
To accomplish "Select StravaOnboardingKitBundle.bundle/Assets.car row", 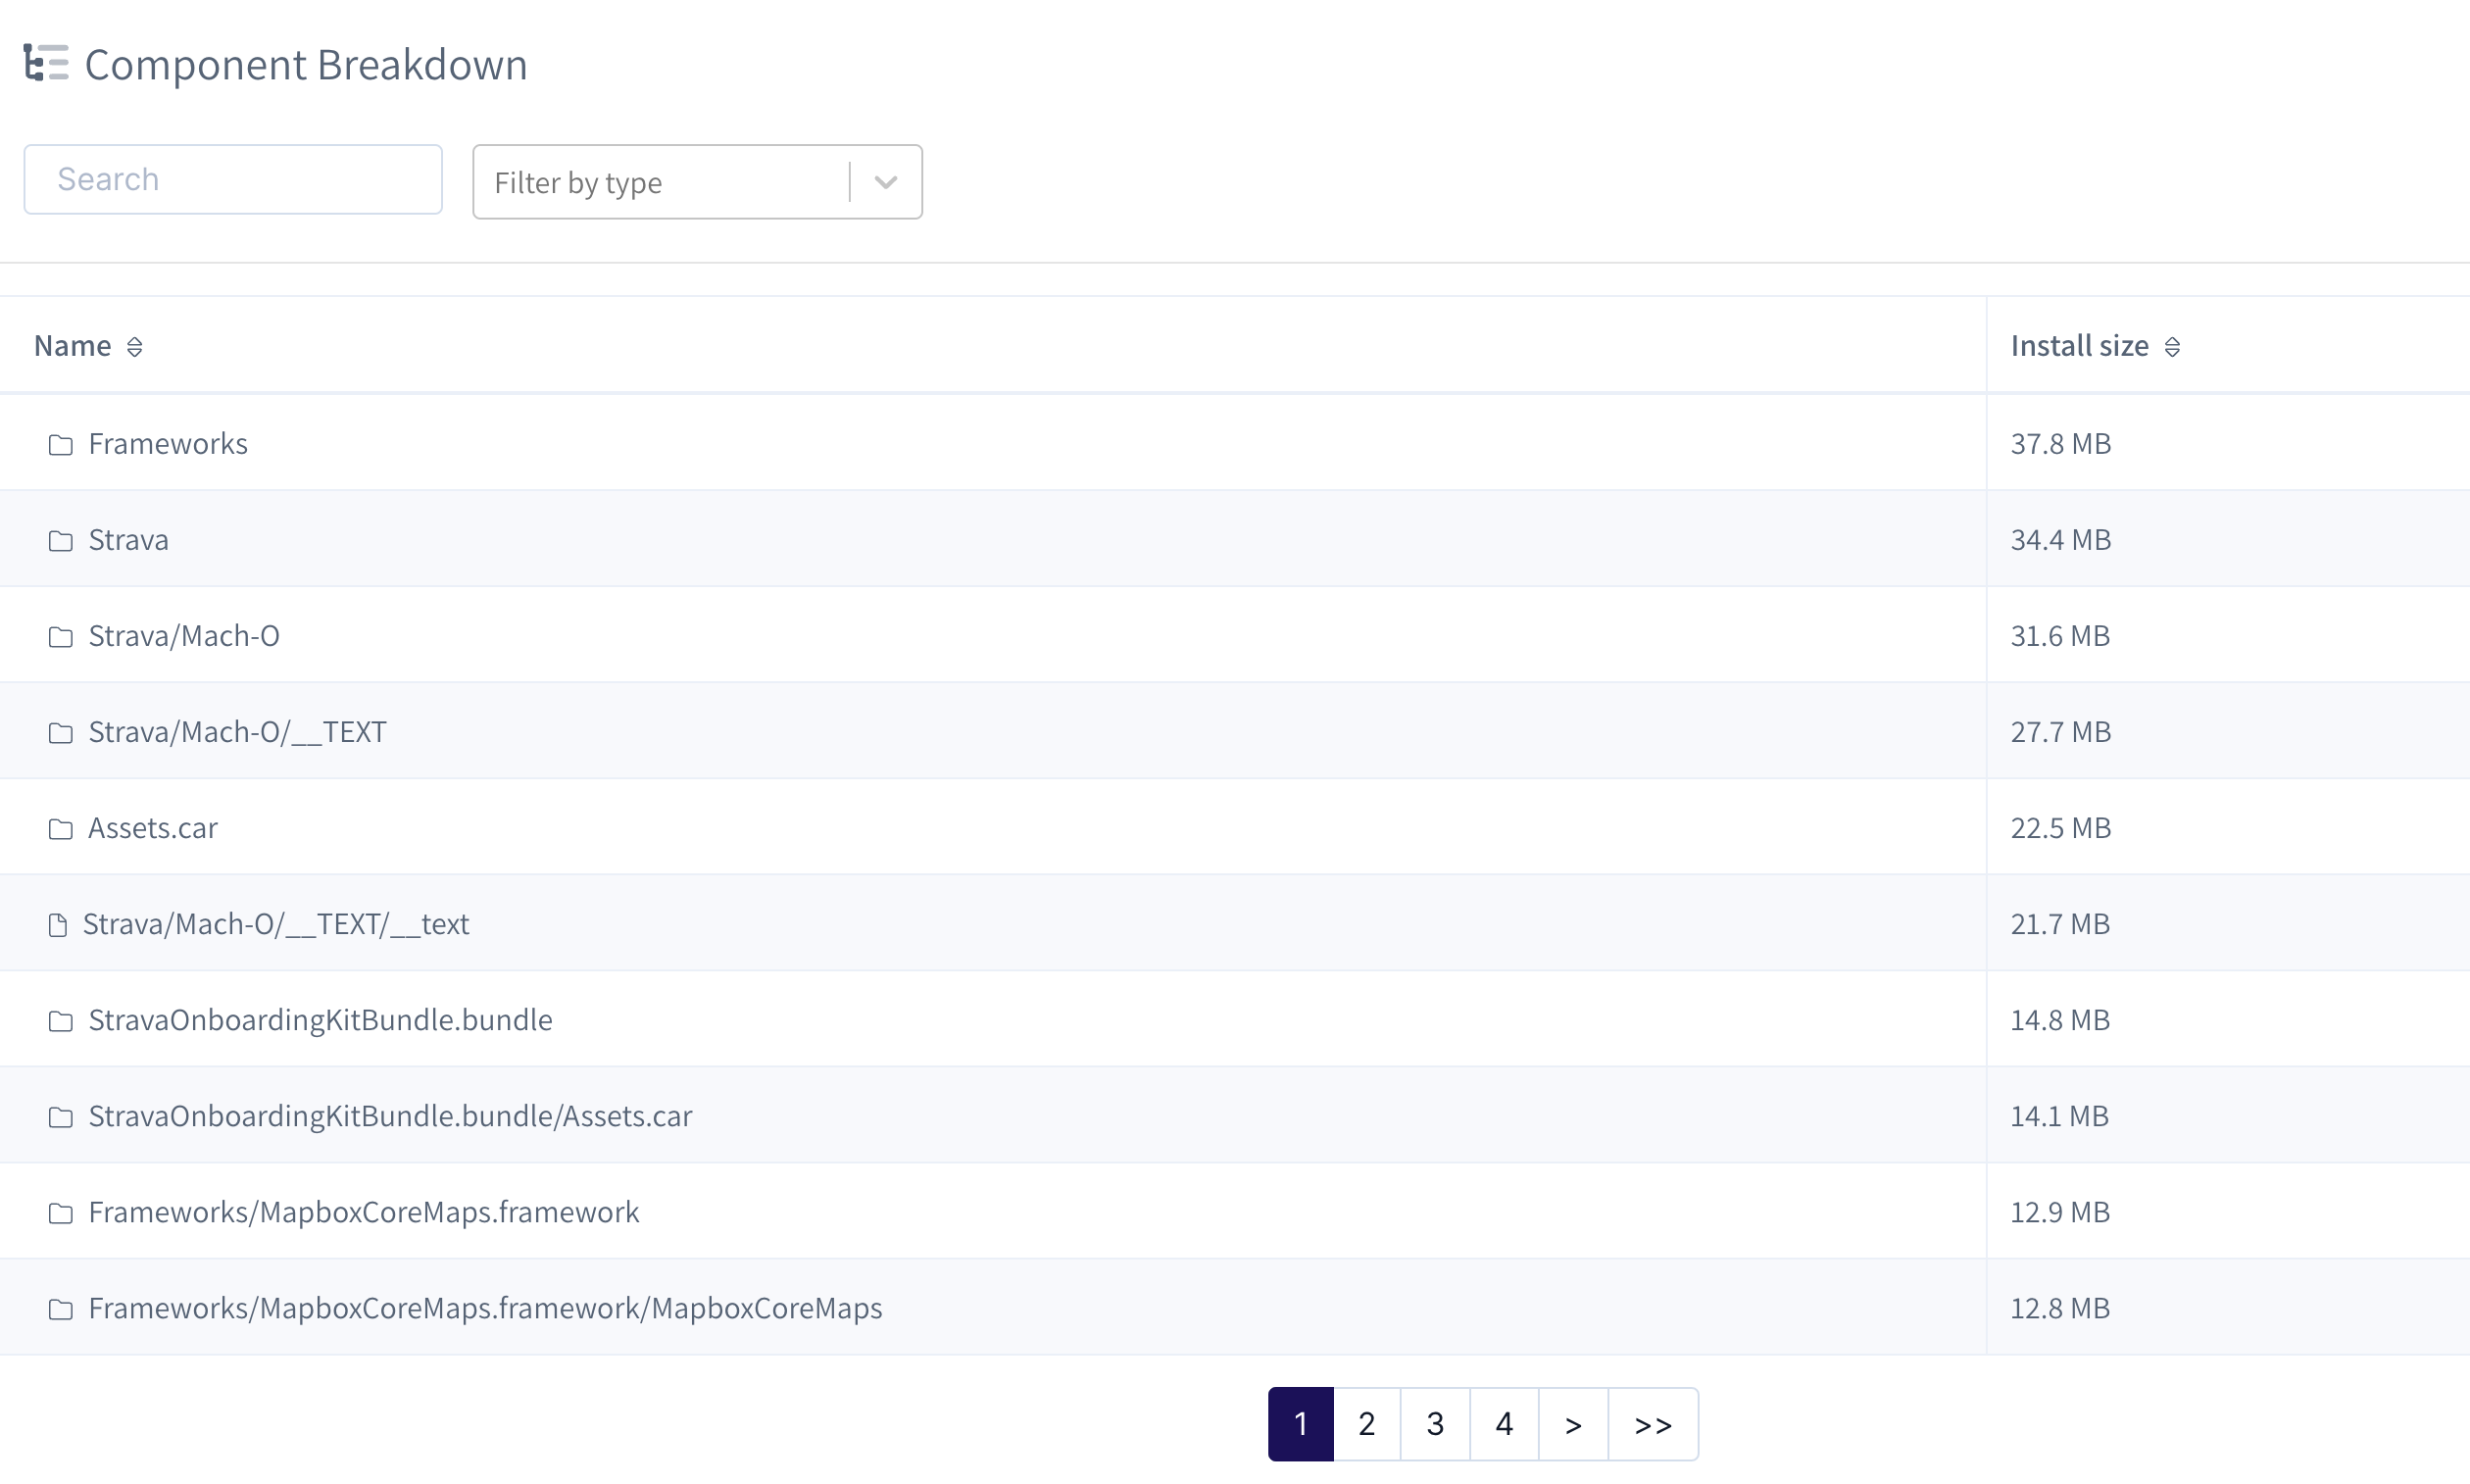I will click(390, 1116).
